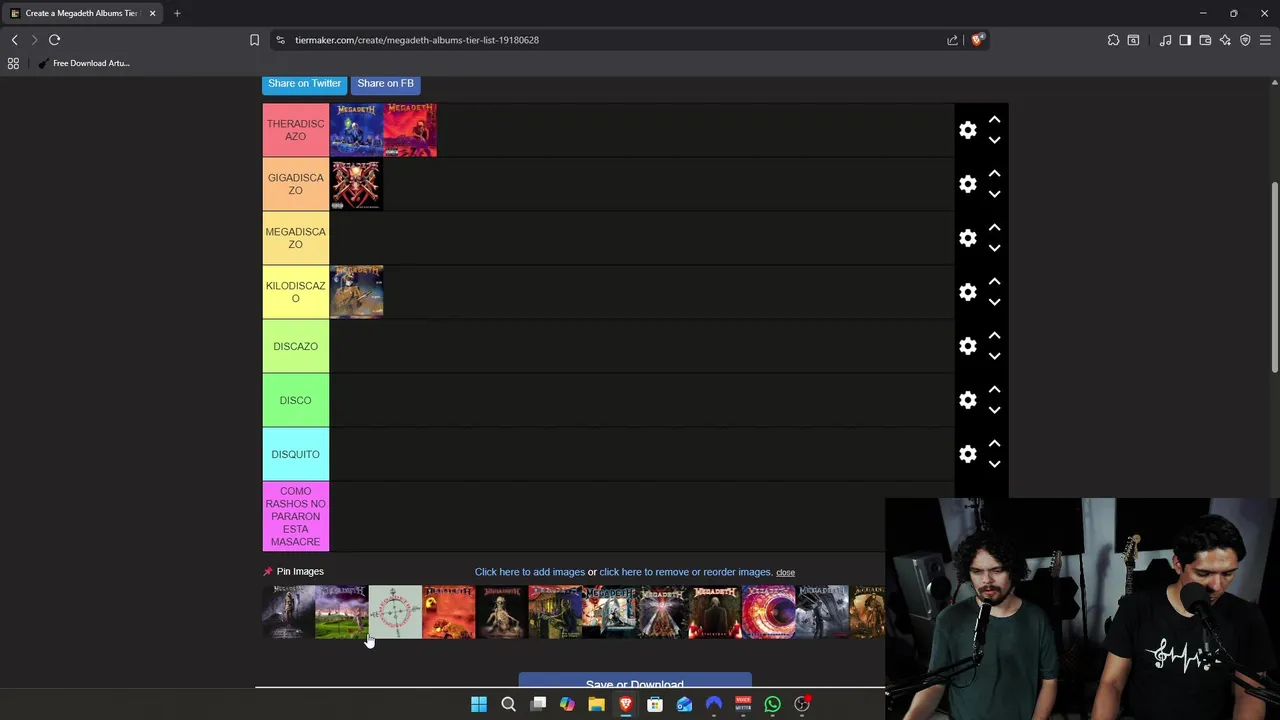The image size is (1280, 720).
Task: Move DISQUITO row up with arrow
Action: coord(994,443)
